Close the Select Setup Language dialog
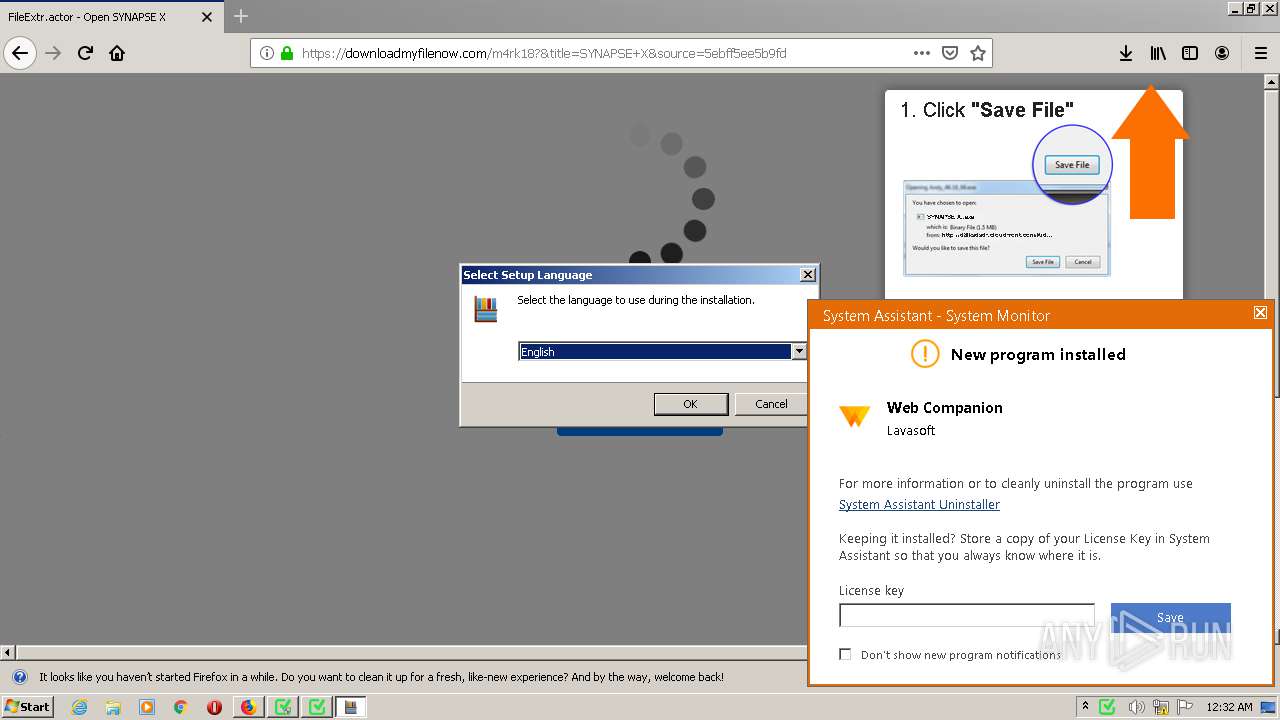The image size is (1280, 720). (x=808, y=275)
